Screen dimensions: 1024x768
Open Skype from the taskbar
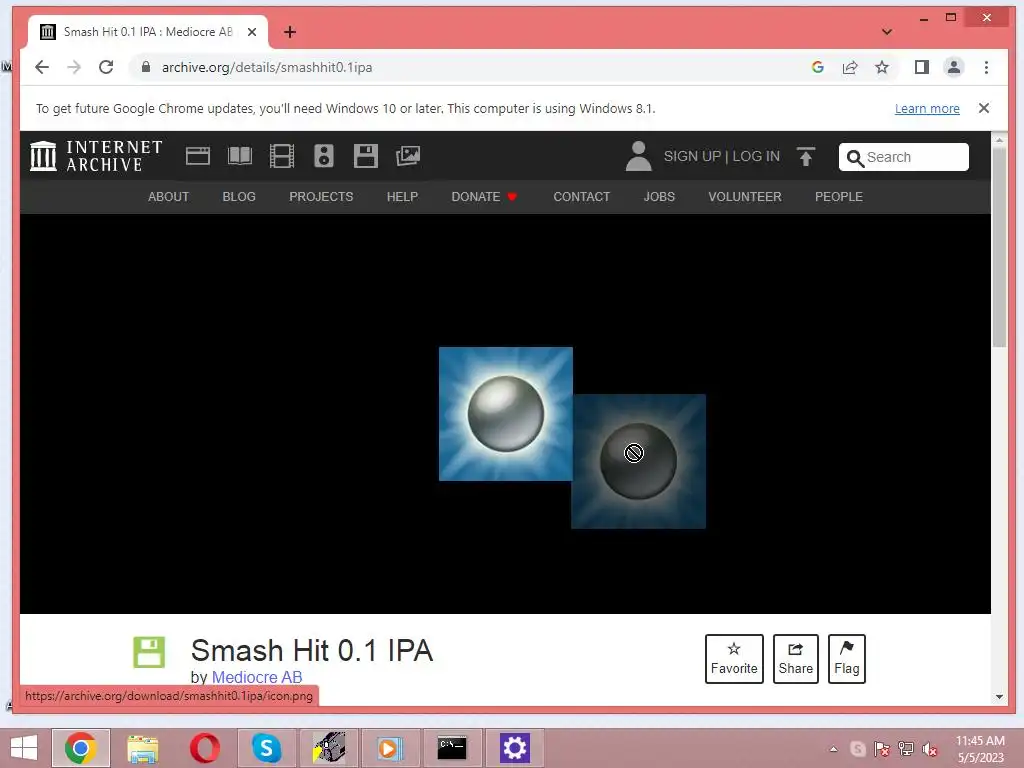point(266,748)
